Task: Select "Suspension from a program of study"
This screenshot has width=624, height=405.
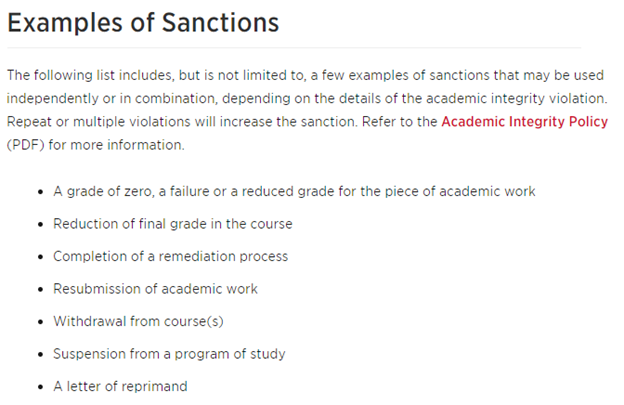Action: coord(169,354)
